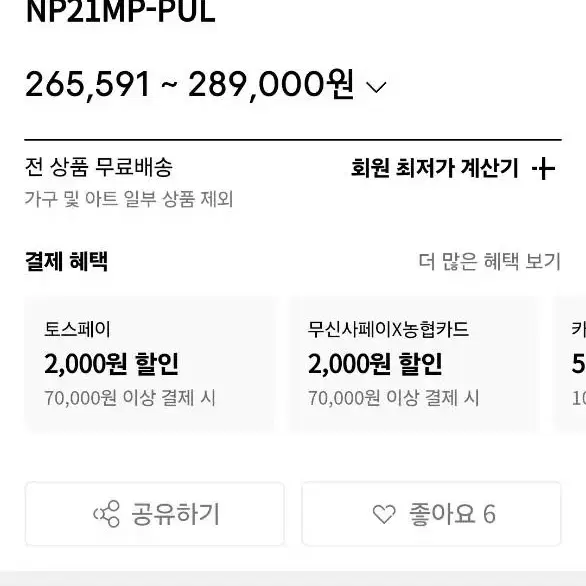Click the NP21MP-PUL product title

coord(121,12)
